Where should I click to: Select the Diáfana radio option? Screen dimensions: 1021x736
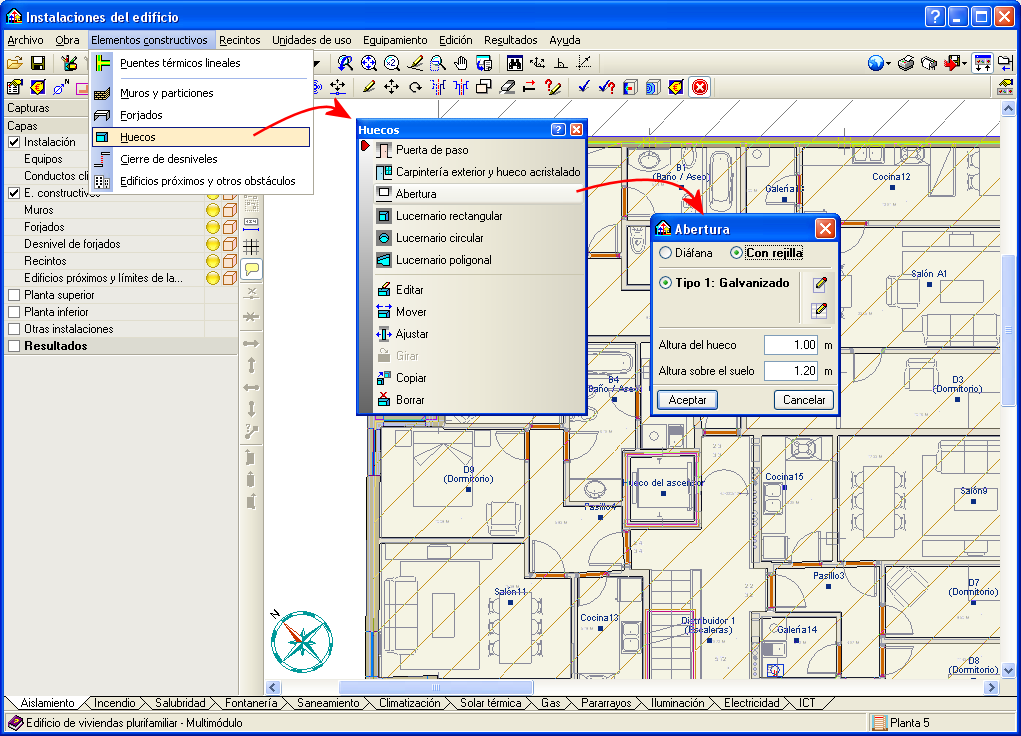tap(666, 253)
